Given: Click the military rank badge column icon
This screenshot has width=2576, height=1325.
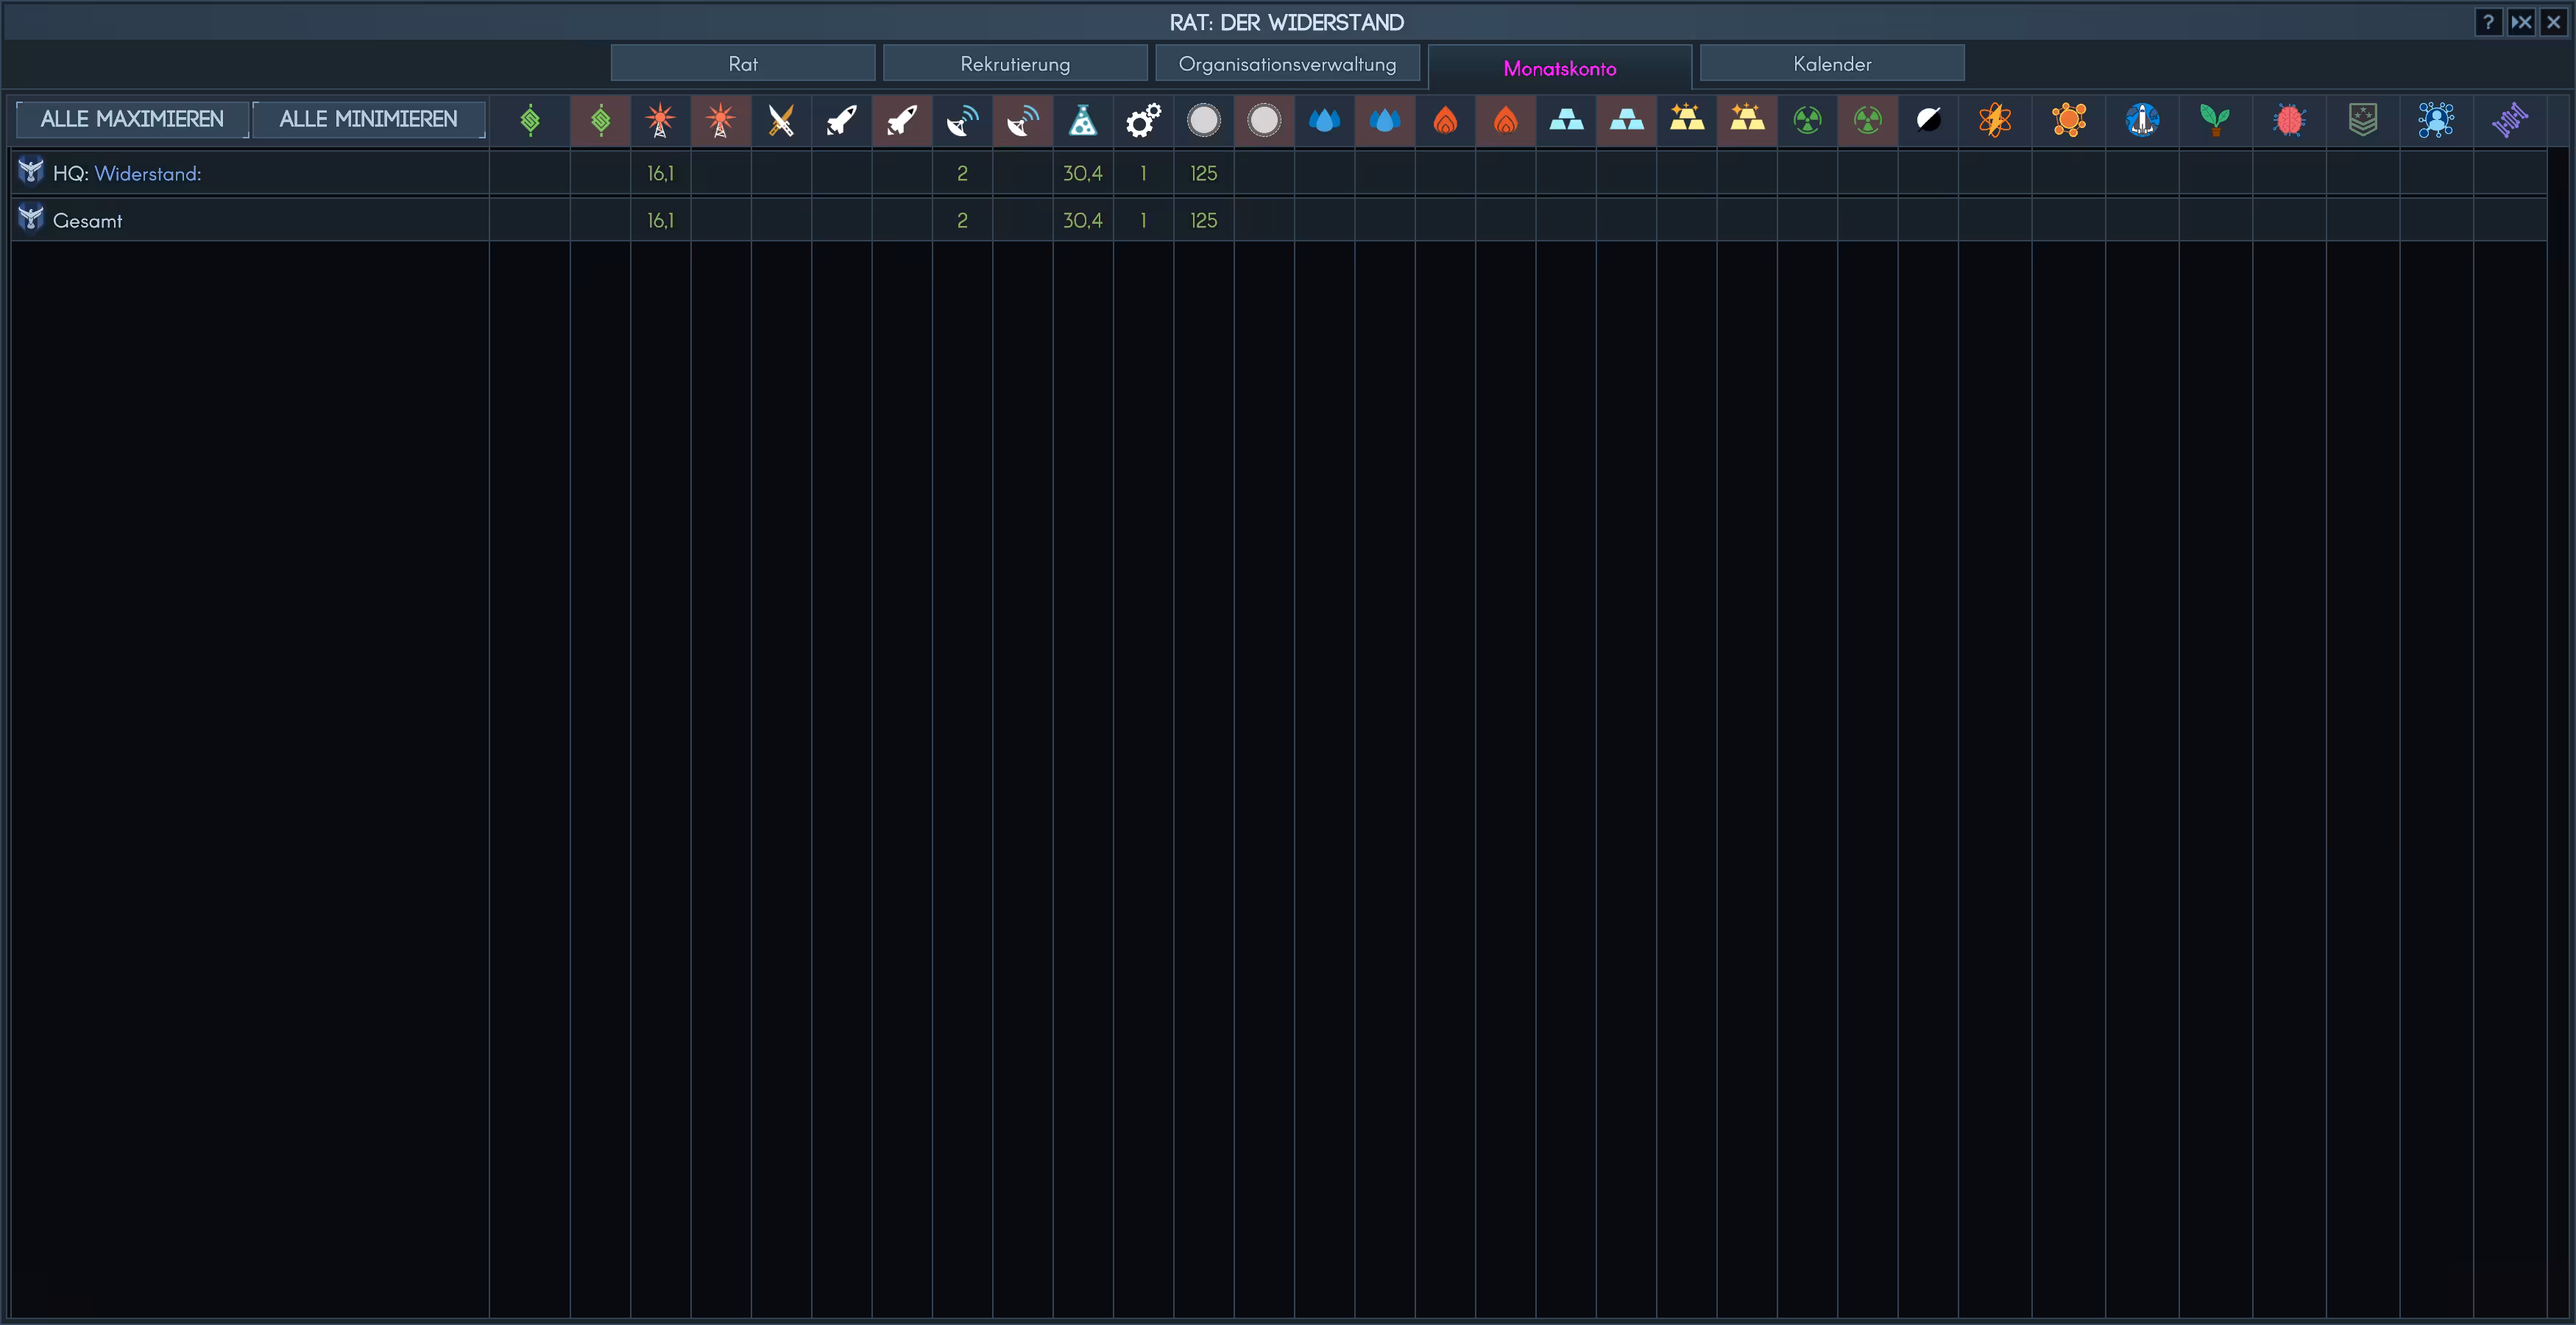Looking at the screenshot, I should [2362, 120].
